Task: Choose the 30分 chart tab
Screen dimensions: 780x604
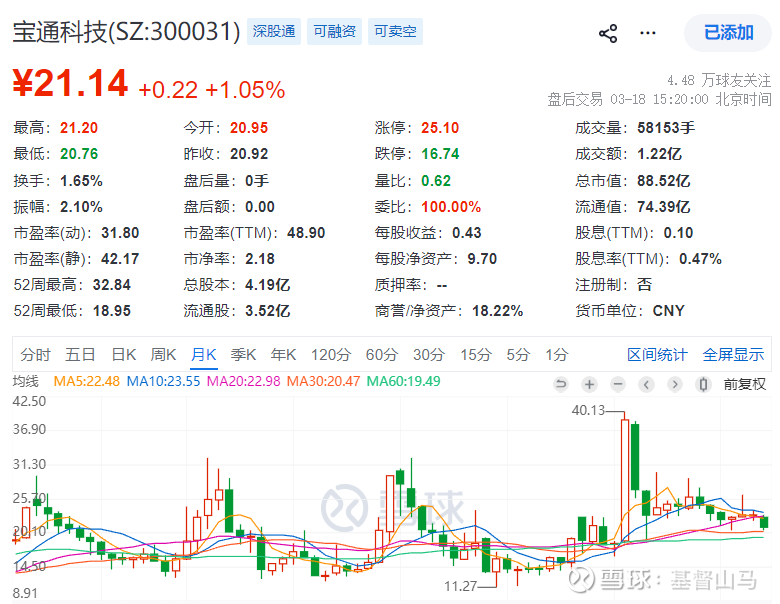Action: pos(429,355)
